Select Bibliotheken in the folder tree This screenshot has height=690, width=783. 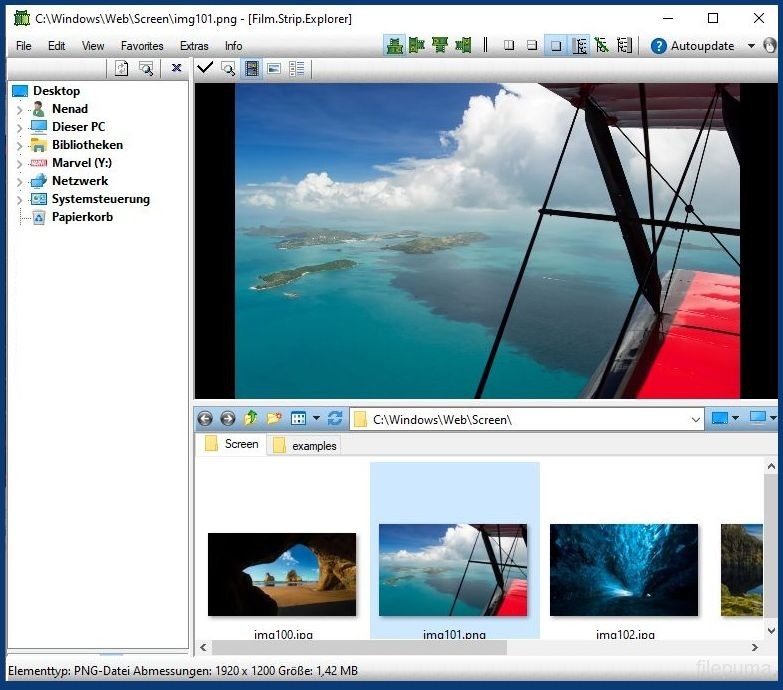point(87,145)
